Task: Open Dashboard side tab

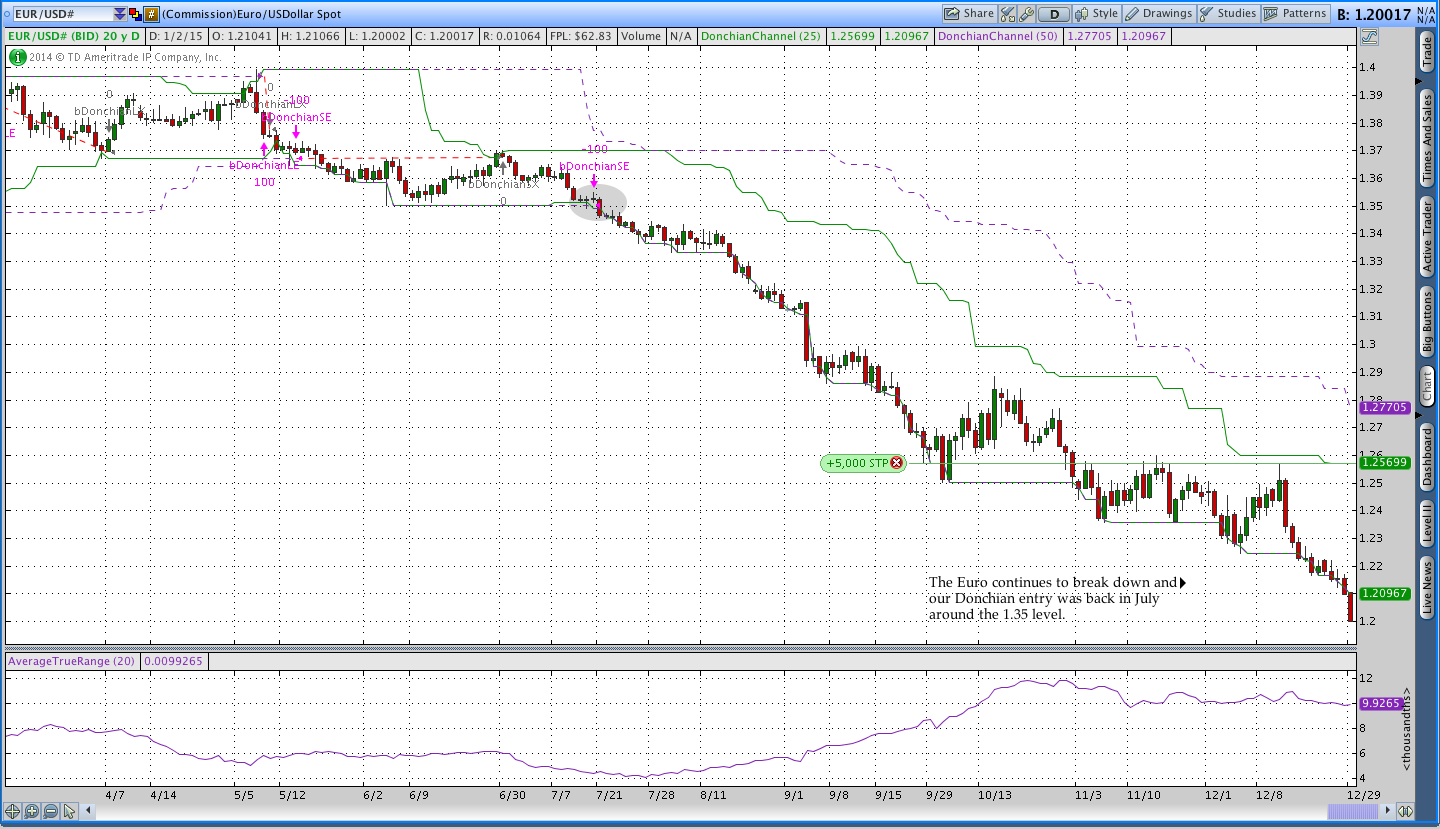Action: point(1427,457)
